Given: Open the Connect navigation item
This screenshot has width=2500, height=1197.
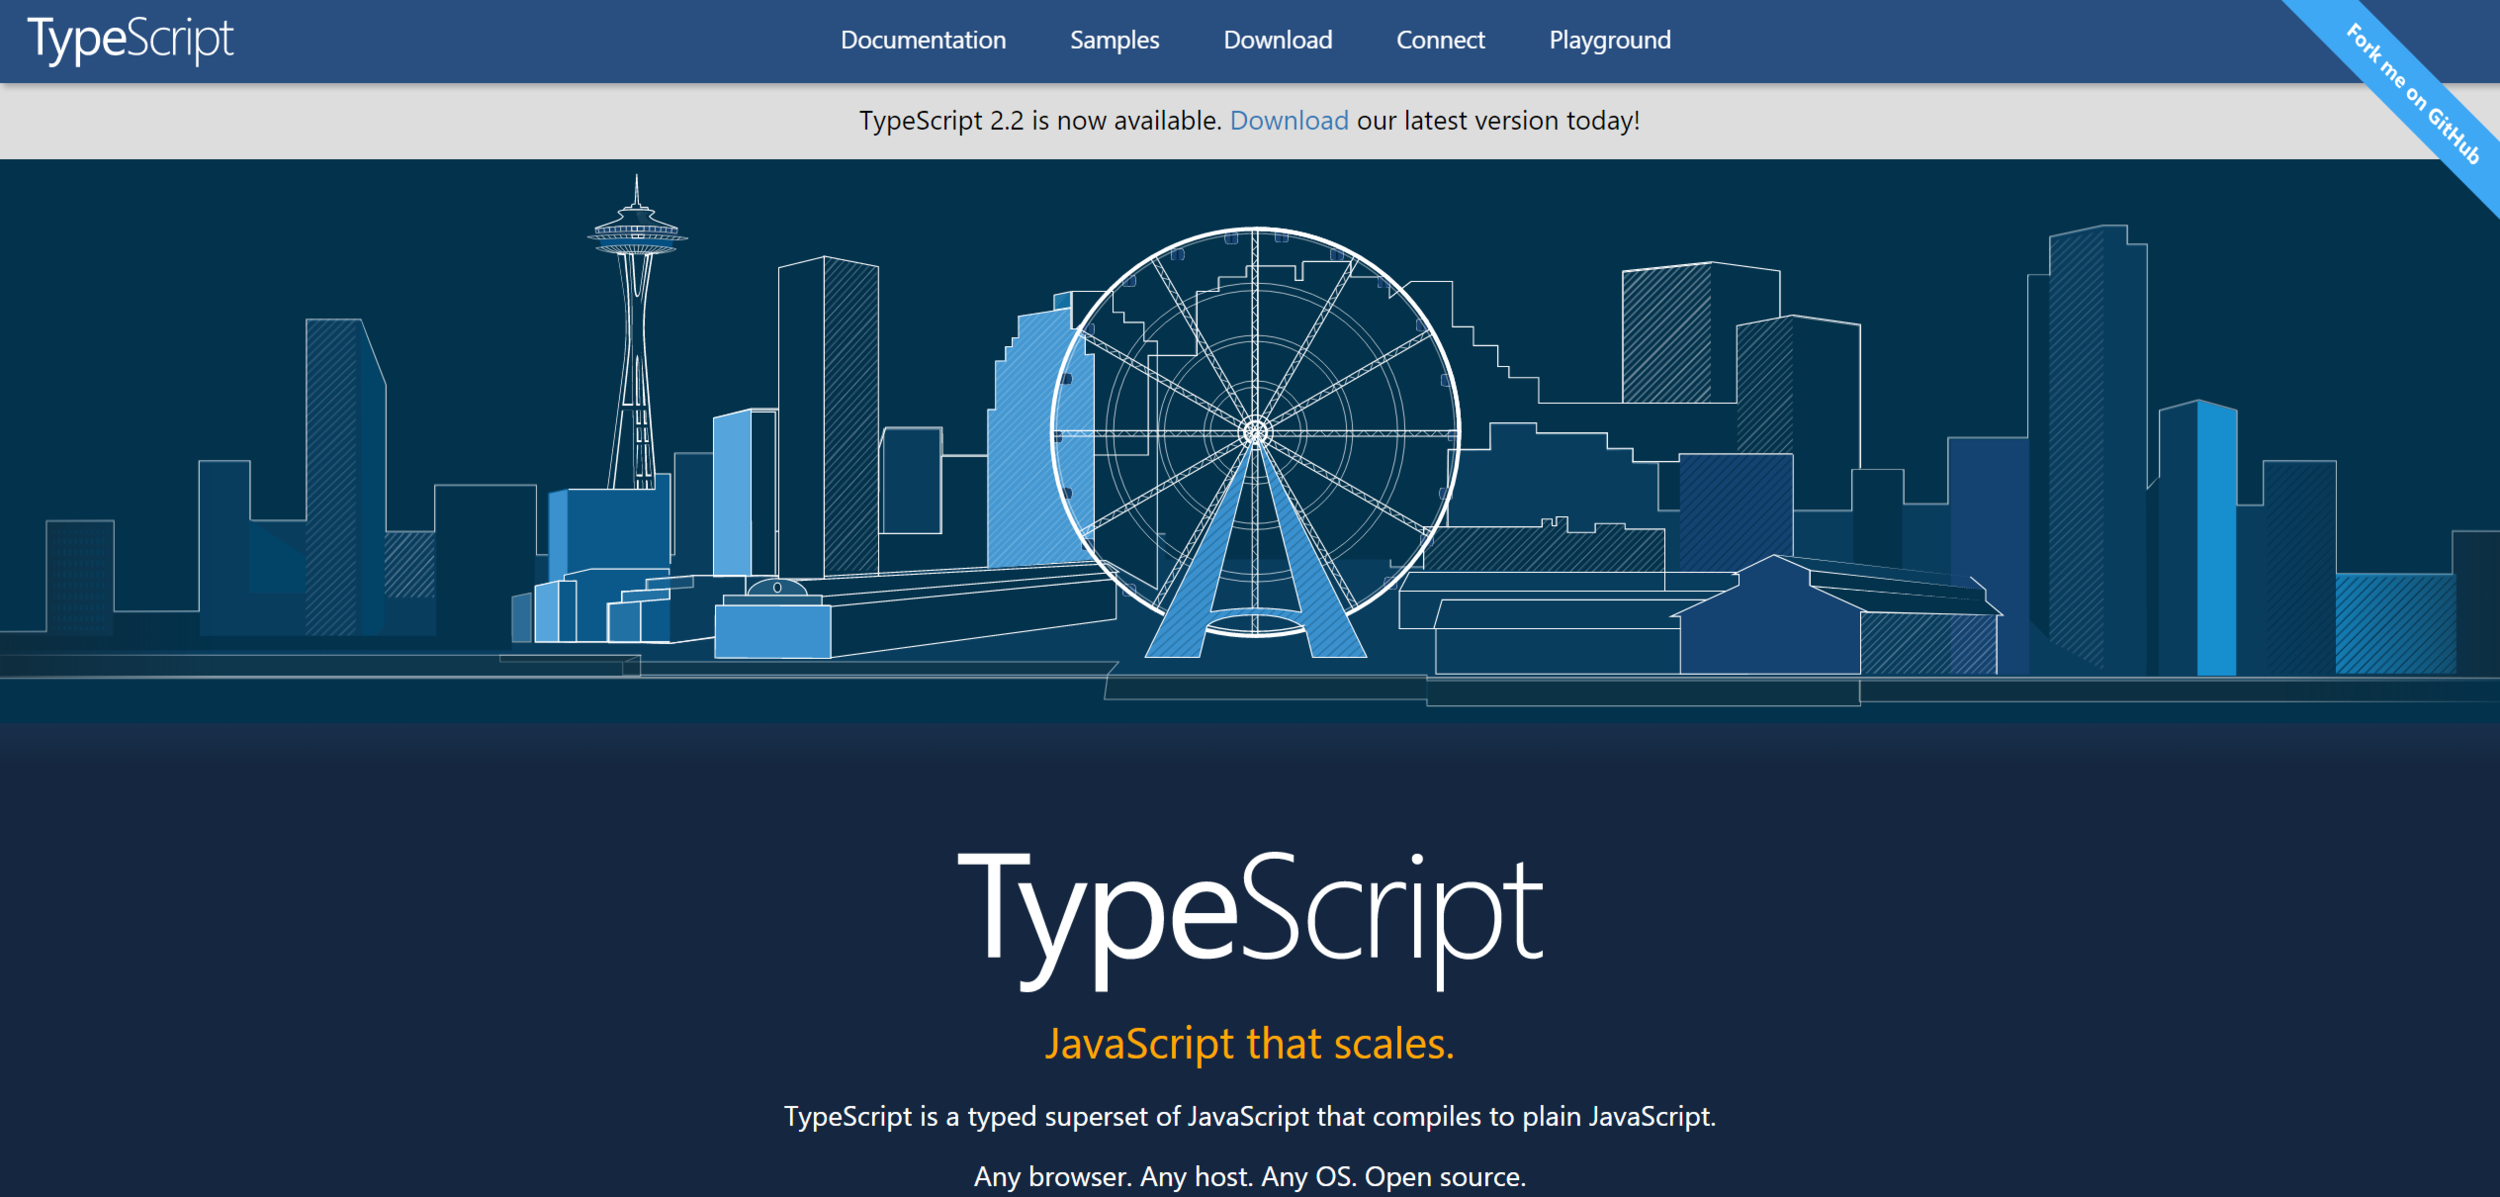Looking at the screenshot, I should (x=1440, y=40).
